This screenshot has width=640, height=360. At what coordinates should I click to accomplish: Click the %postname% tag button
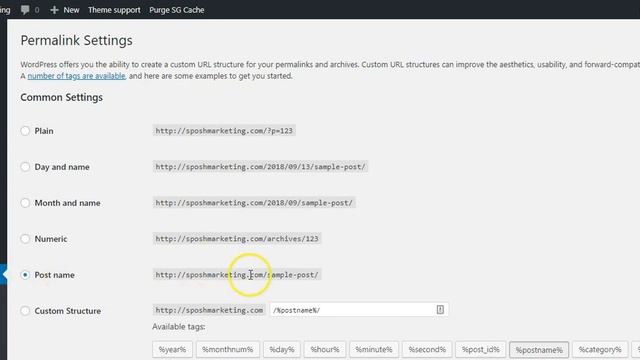(x=539, y=350)
